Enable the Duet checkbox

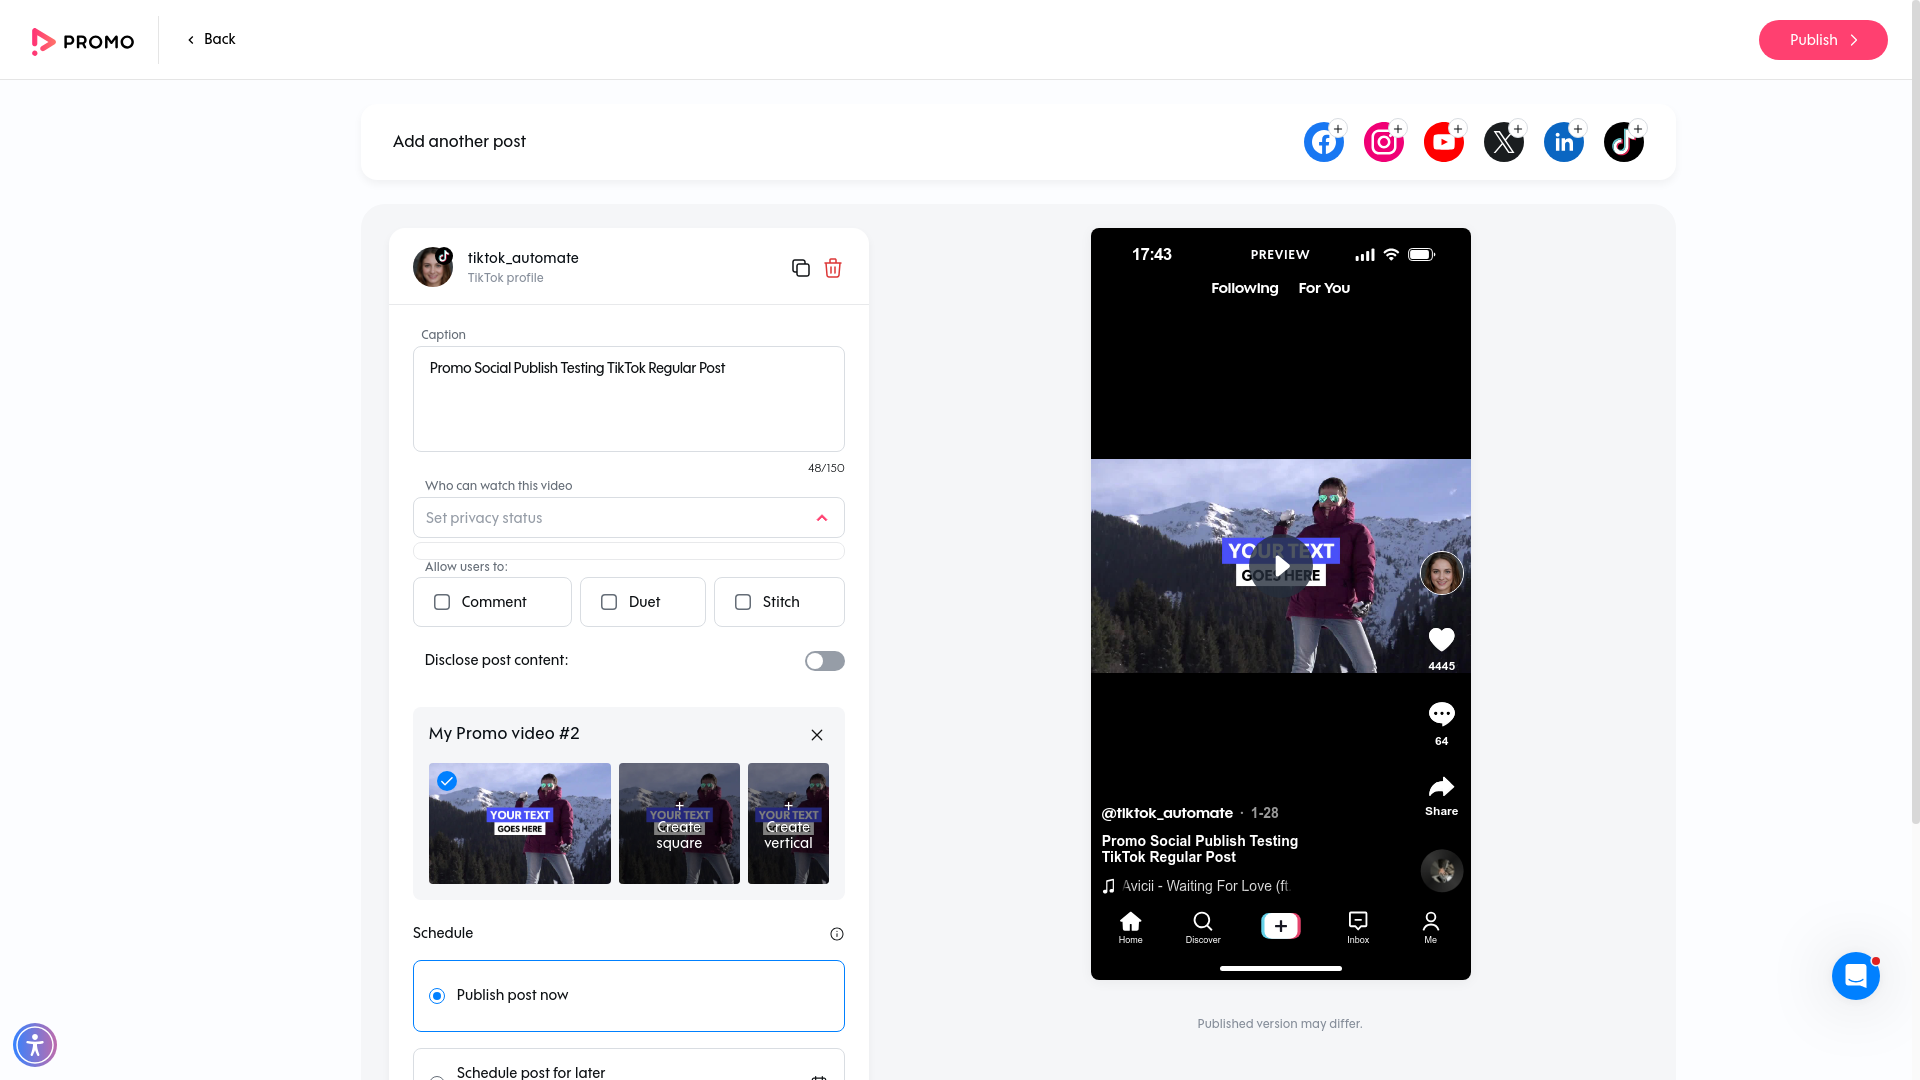pos(609,602)
